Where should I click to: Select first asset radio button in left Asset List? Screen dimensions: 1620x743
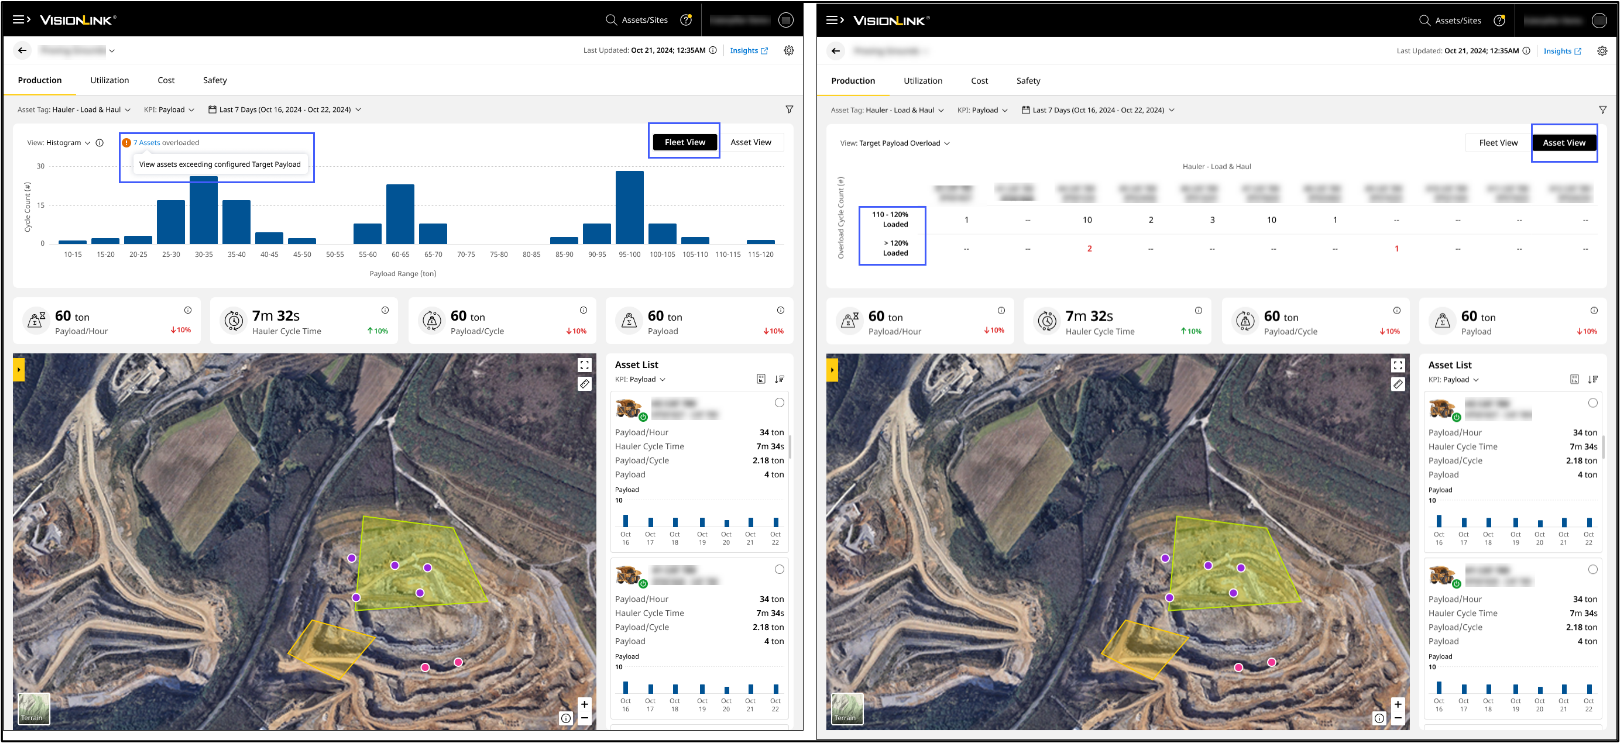click(779, 403)
